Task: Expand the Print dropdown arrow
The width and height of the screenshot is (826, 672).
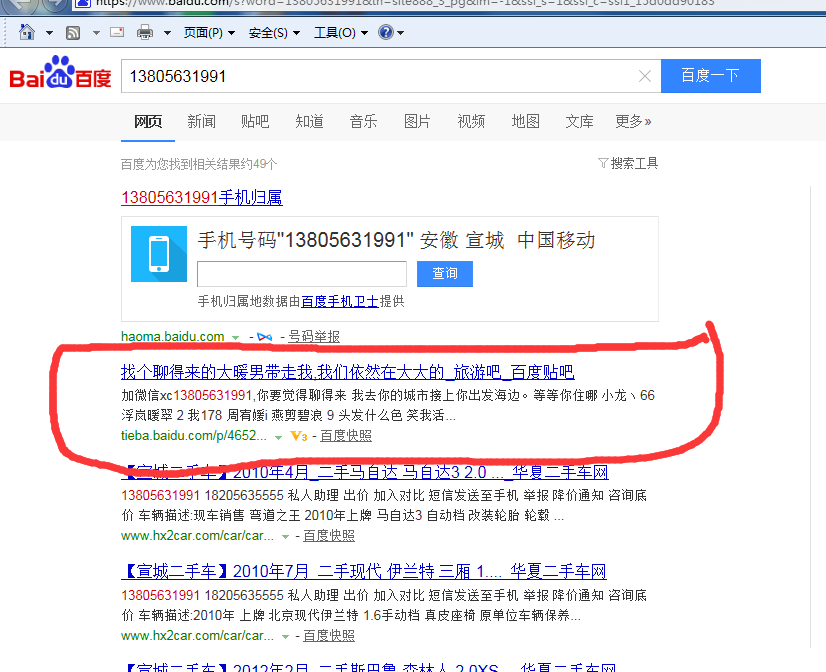Action: coord(167,33)
